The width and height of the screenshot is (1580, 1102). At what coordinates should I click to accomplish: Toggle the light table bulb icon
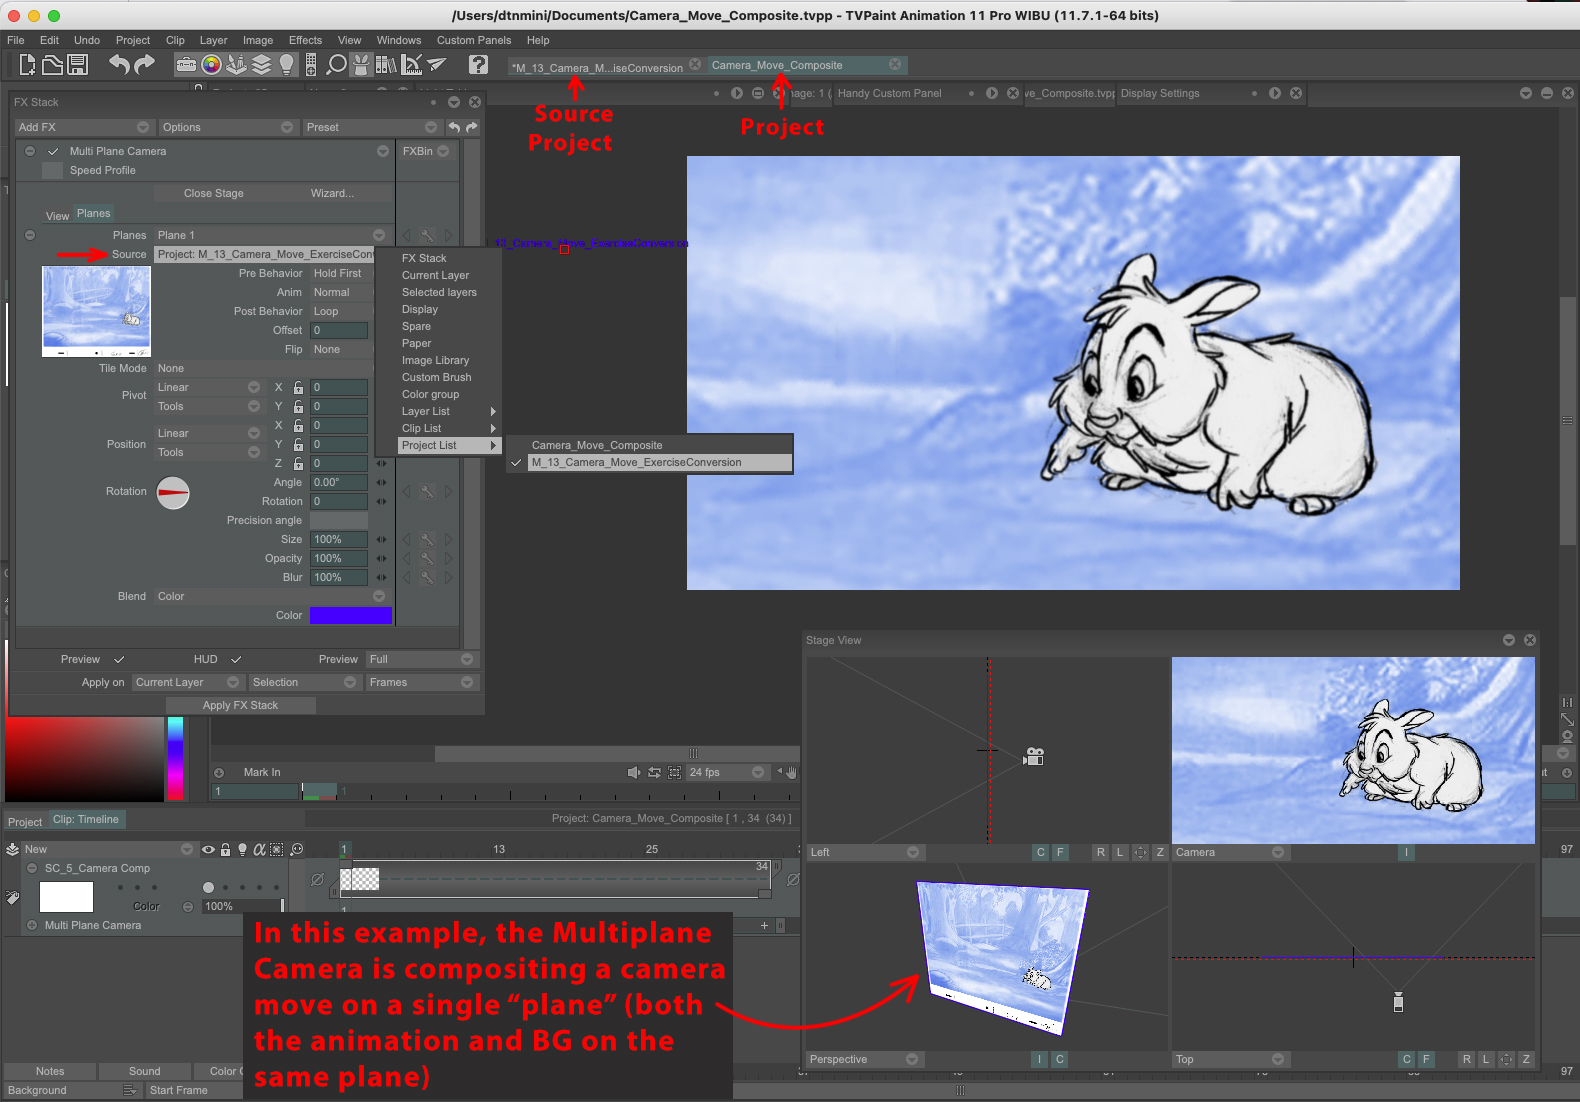click(287, 65)
